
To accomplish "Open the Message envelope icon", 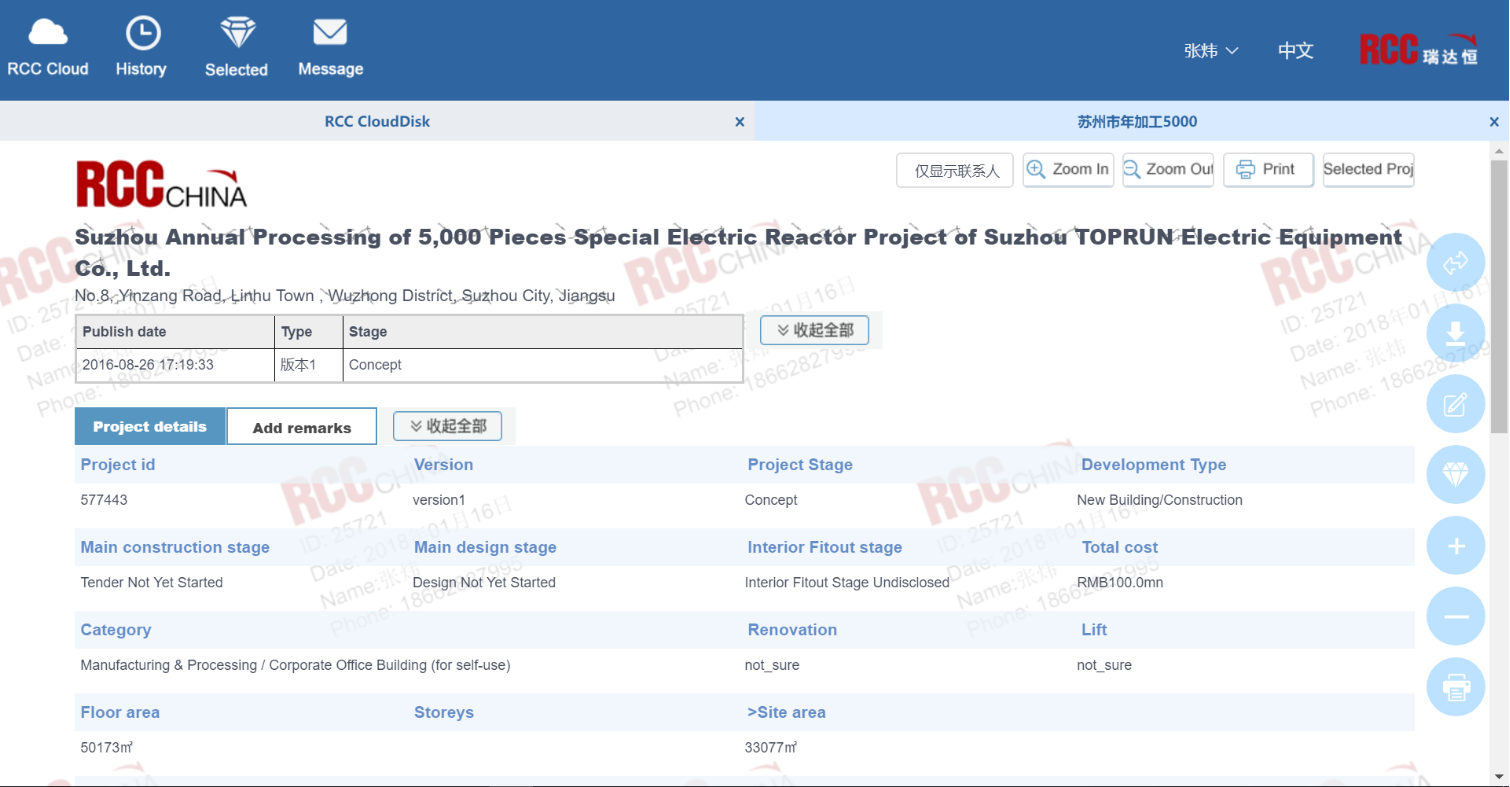I will tap(330, 34).
